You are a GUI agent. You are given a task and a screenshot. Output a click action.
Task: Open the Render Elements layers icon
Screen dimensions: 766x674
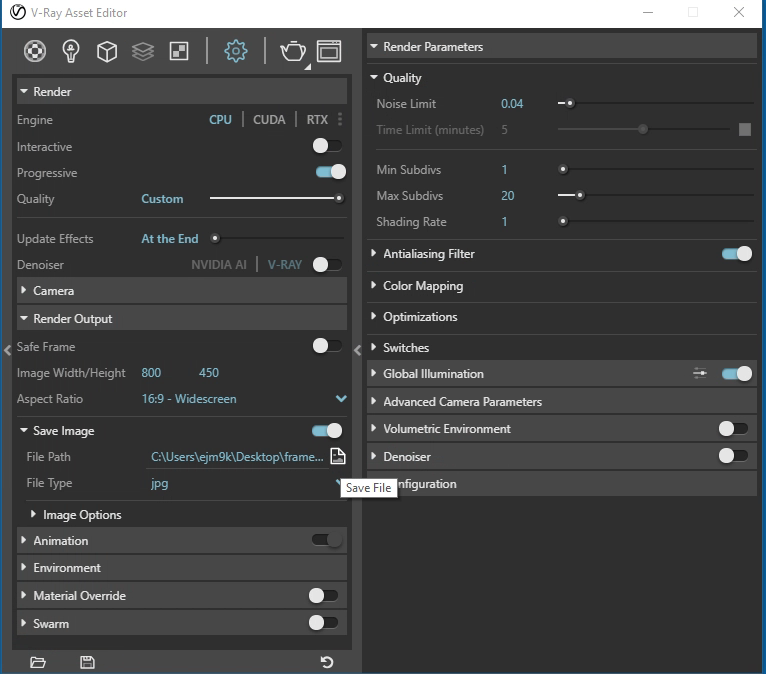point(143,51)
